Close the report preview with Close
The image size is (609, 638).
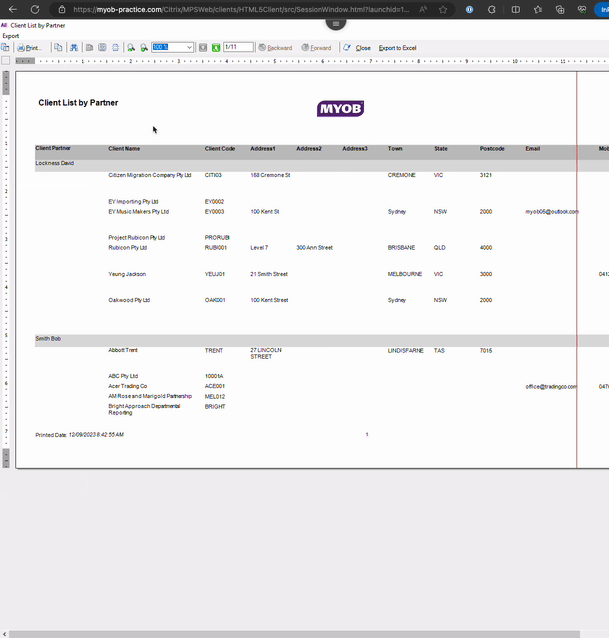click(x=357, y=47)
